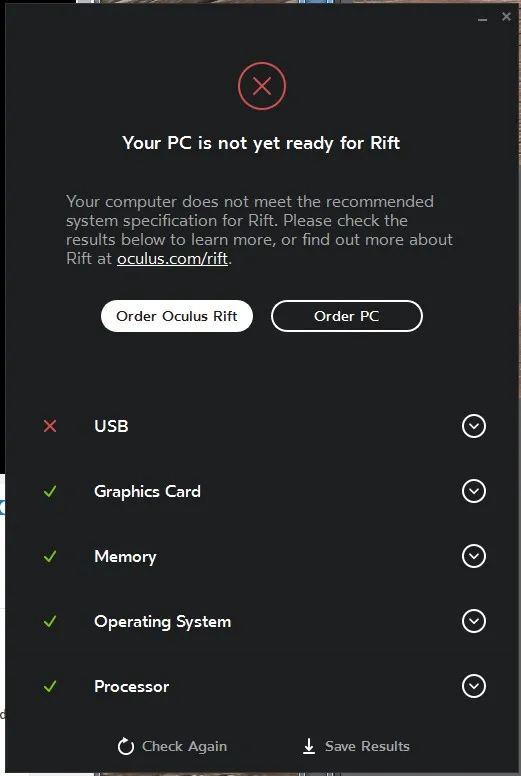Click the red X error circle icon

click(262, 86)
